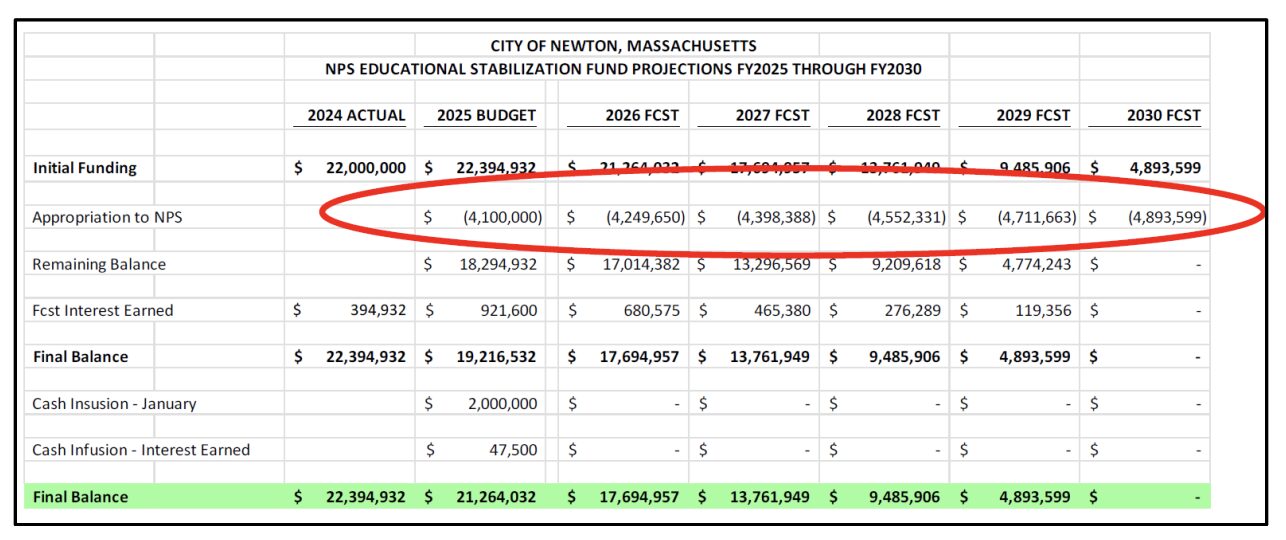Image resolution: width=1286 pixels, height=540 pixels.
Task: Click the 47,500 interest earned infusion cell
Action: pyautogui.click(x=513, y=450)
